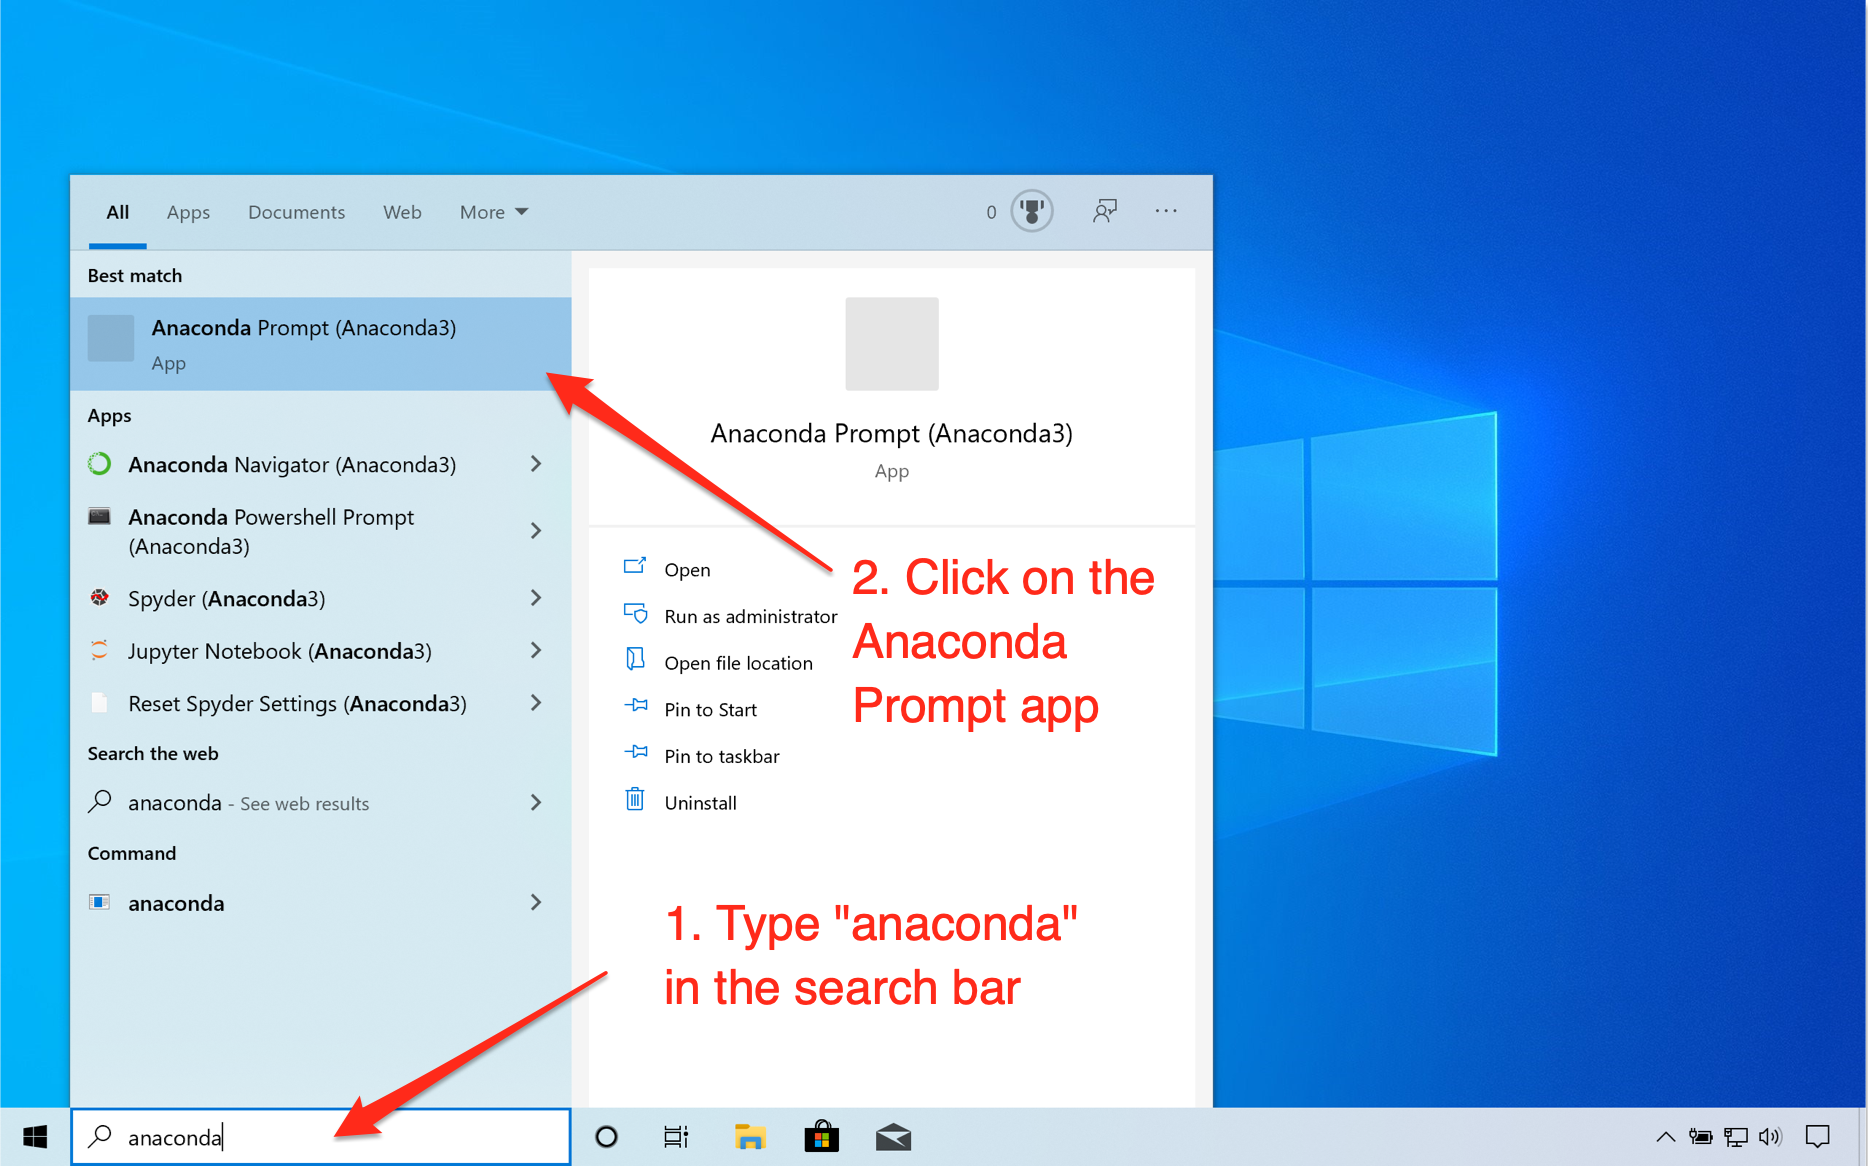
Task: Expand Jupyter Notebook result chevron
Action: 536,651
